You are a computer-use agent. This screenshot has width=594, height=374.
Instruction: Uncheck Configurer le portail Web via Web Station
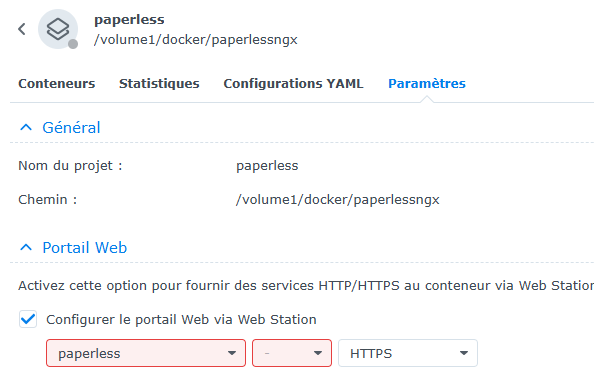[28, 319]
